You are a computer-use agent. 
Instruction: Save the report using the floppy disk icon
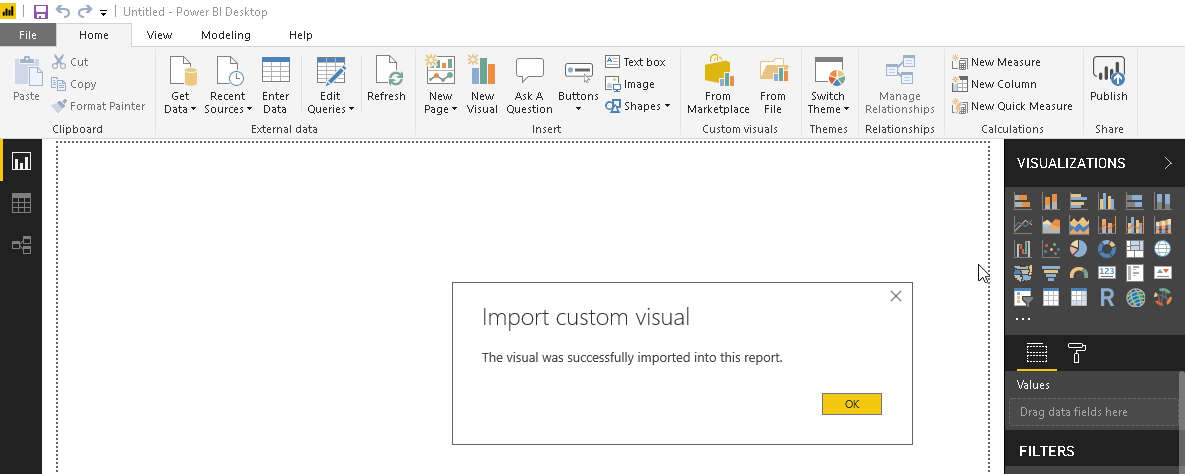click(x=41, y=12)
